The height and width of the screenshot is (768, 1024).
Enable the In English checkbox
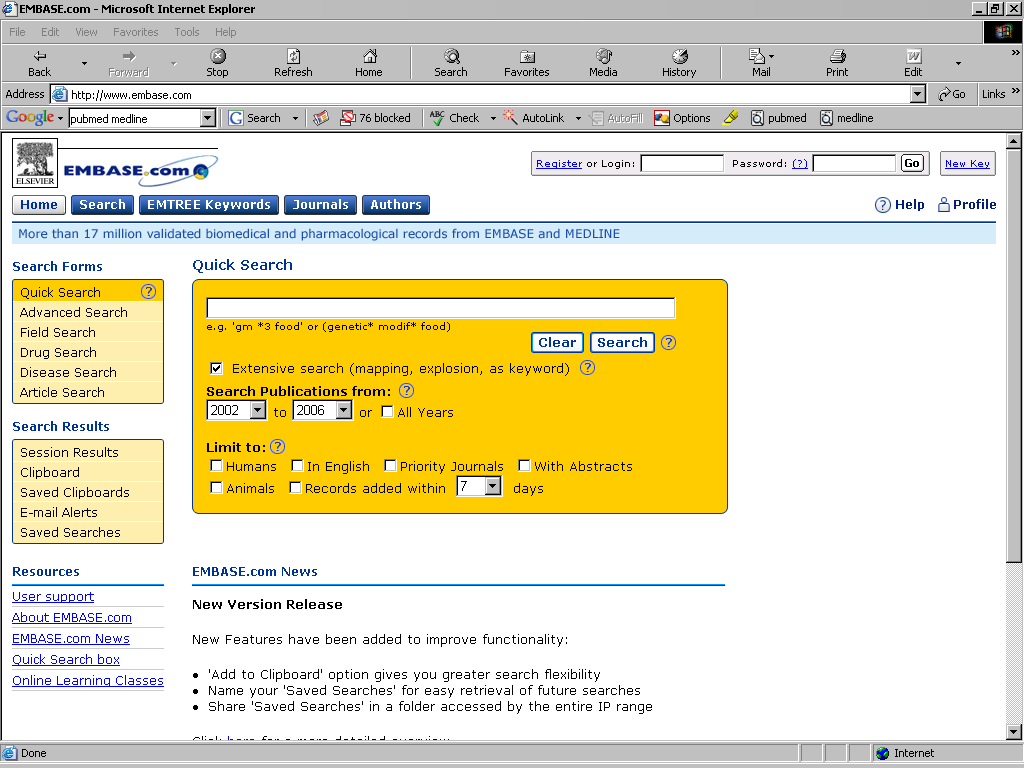click(297, 466)
